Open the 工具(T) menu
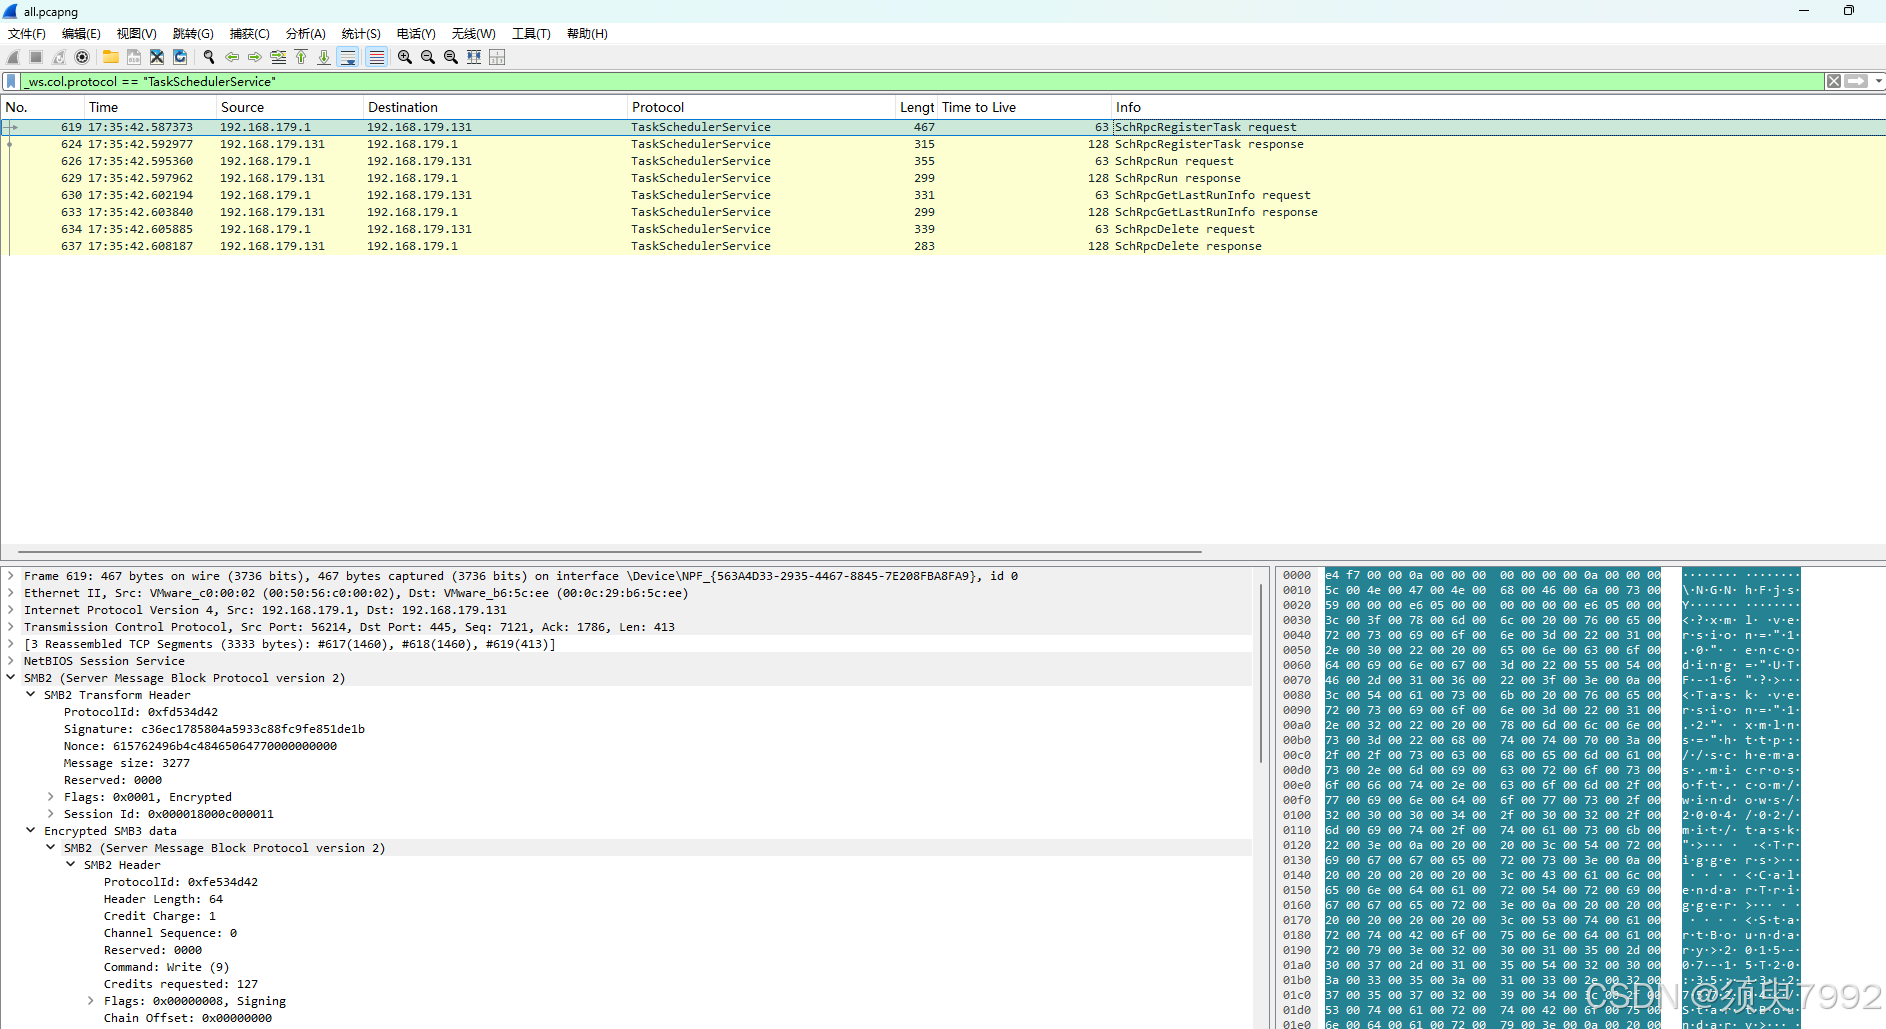This screenshot has width=1886, height=1029. pos(531,34)
